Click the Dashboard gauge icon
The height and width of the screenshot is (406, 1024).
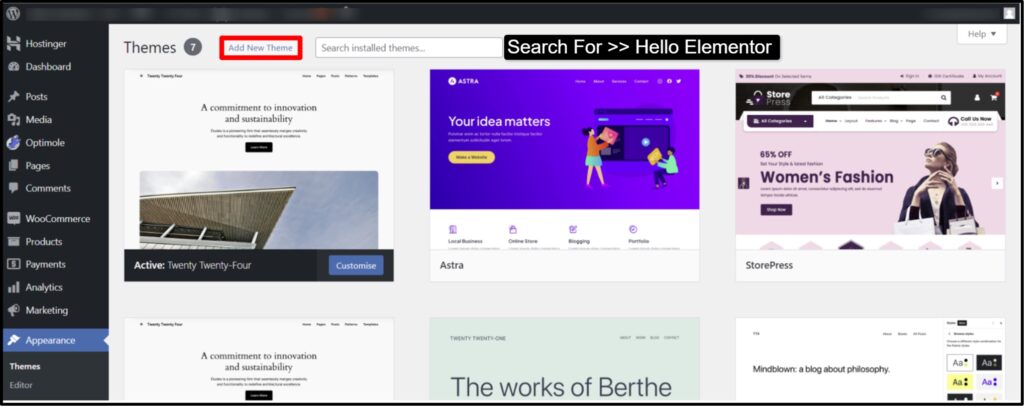click(x=13, y=67)
